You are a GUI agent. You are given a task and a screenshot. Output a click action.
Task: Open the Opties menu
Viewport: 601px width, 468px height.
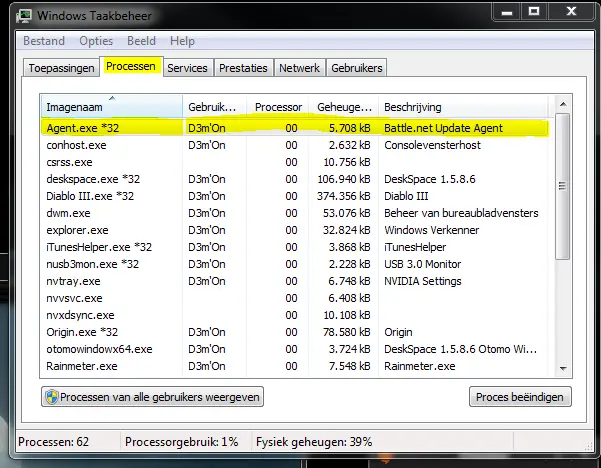click(96, 41)
